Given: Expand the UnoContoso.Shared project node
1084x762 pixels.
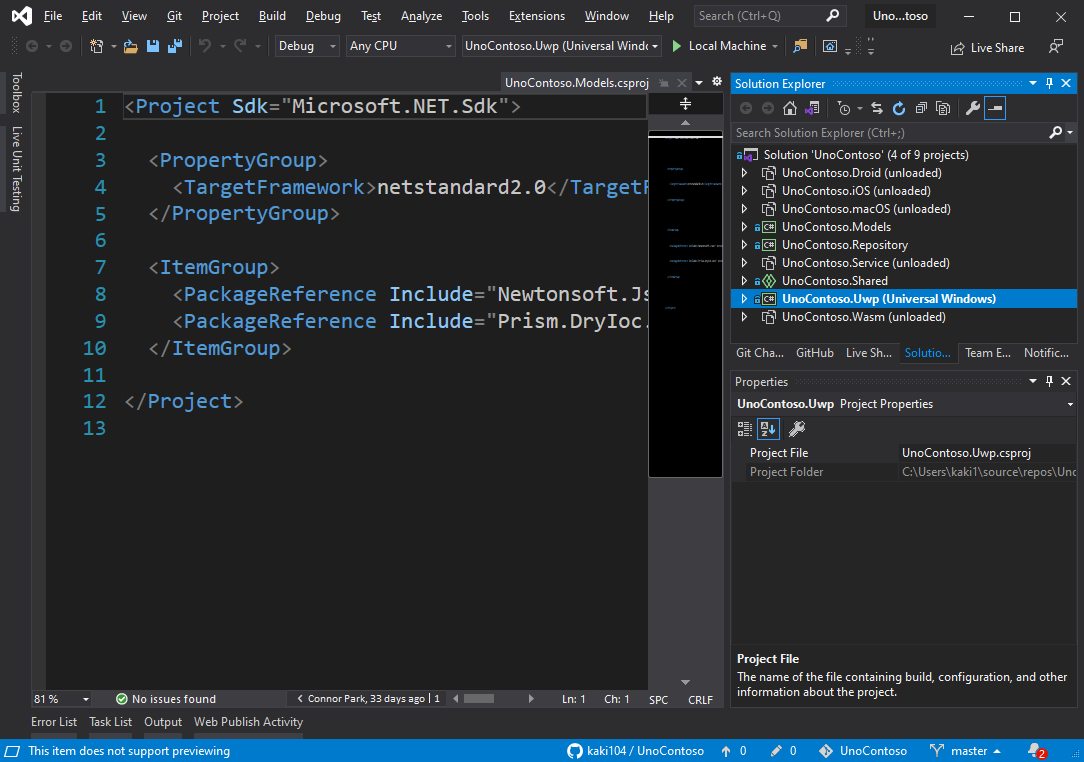Looking at the screenshot, I should (x=745, y=281).
